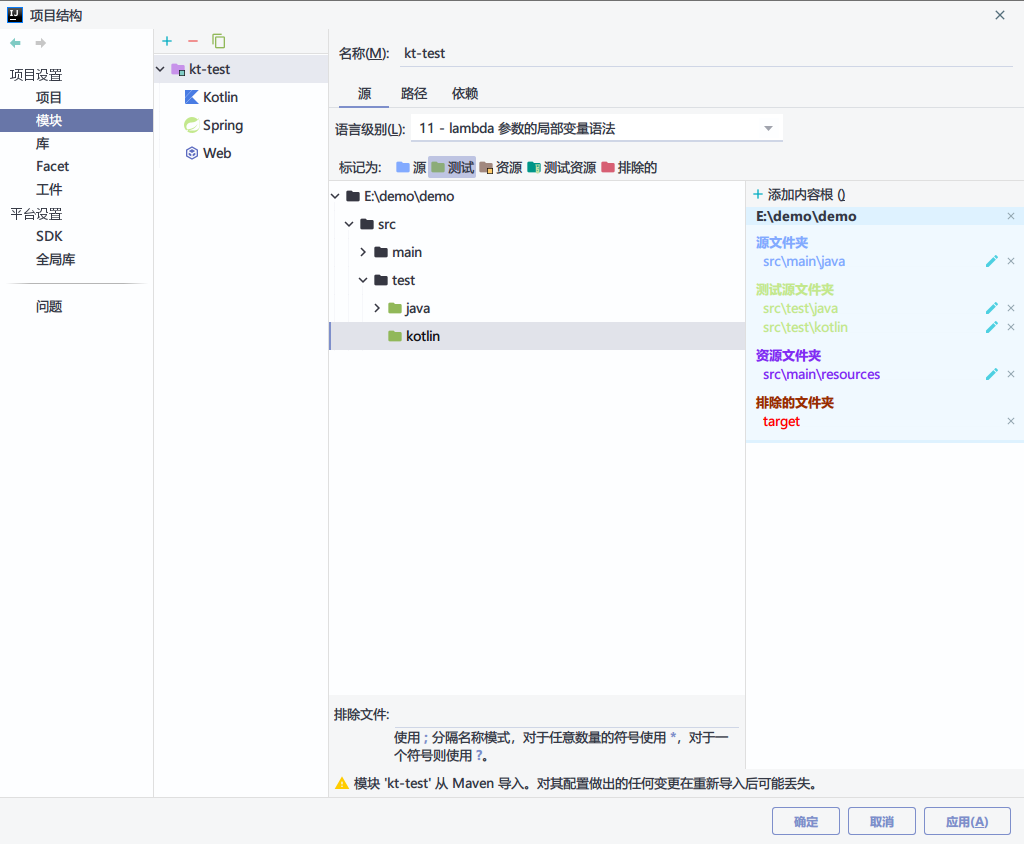Edit src\main\java source folder properties
Screen dimensions: 1024x844
click(x=991, y=261)
